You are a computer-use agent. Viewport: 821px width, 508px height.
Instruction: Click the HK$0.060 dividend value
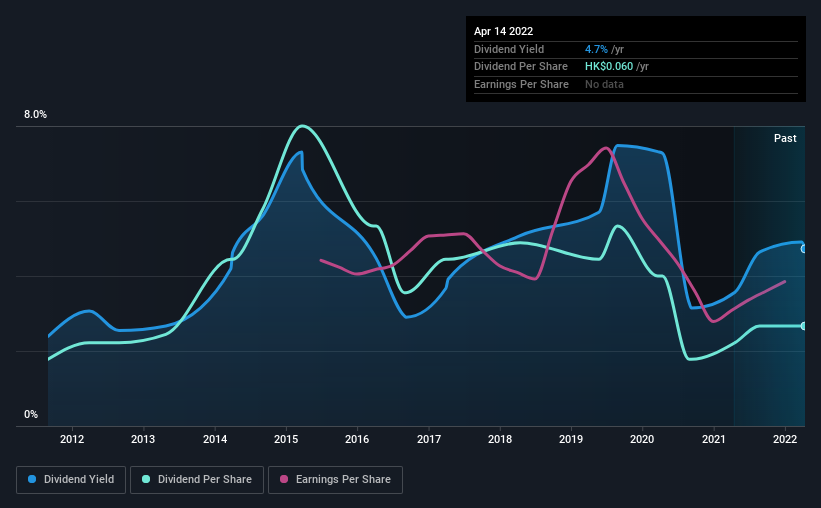(x=608, y=67)
